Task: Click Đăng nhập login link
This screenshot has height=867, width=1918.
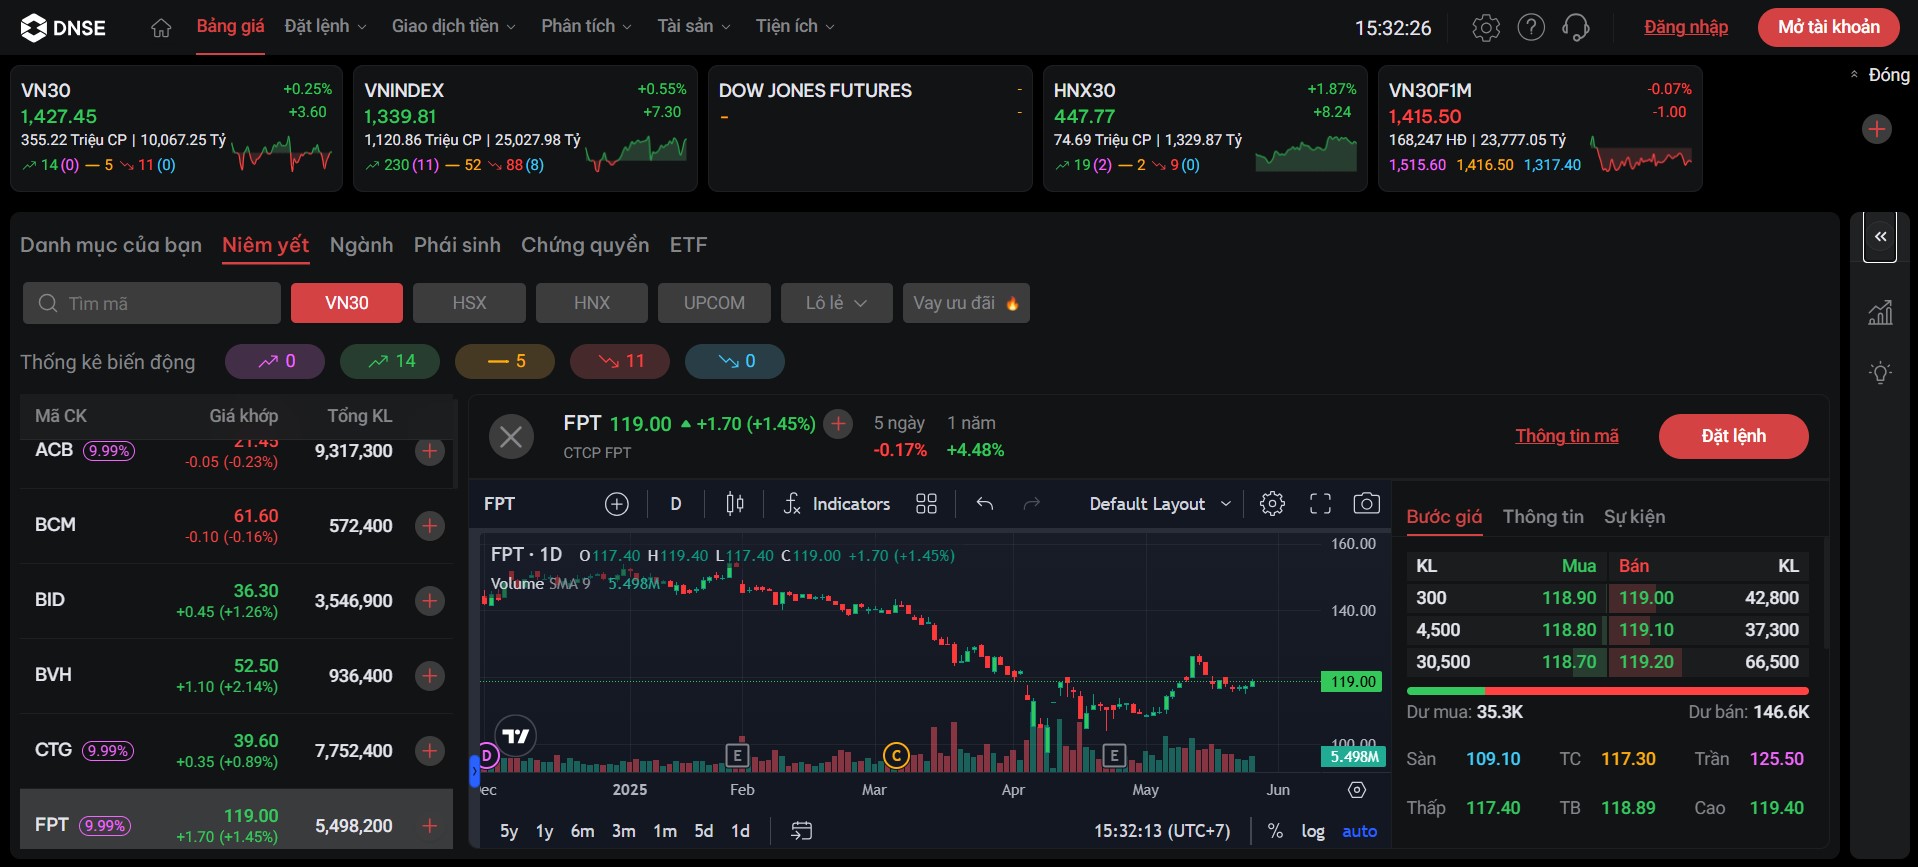Action: [1686, 27]
